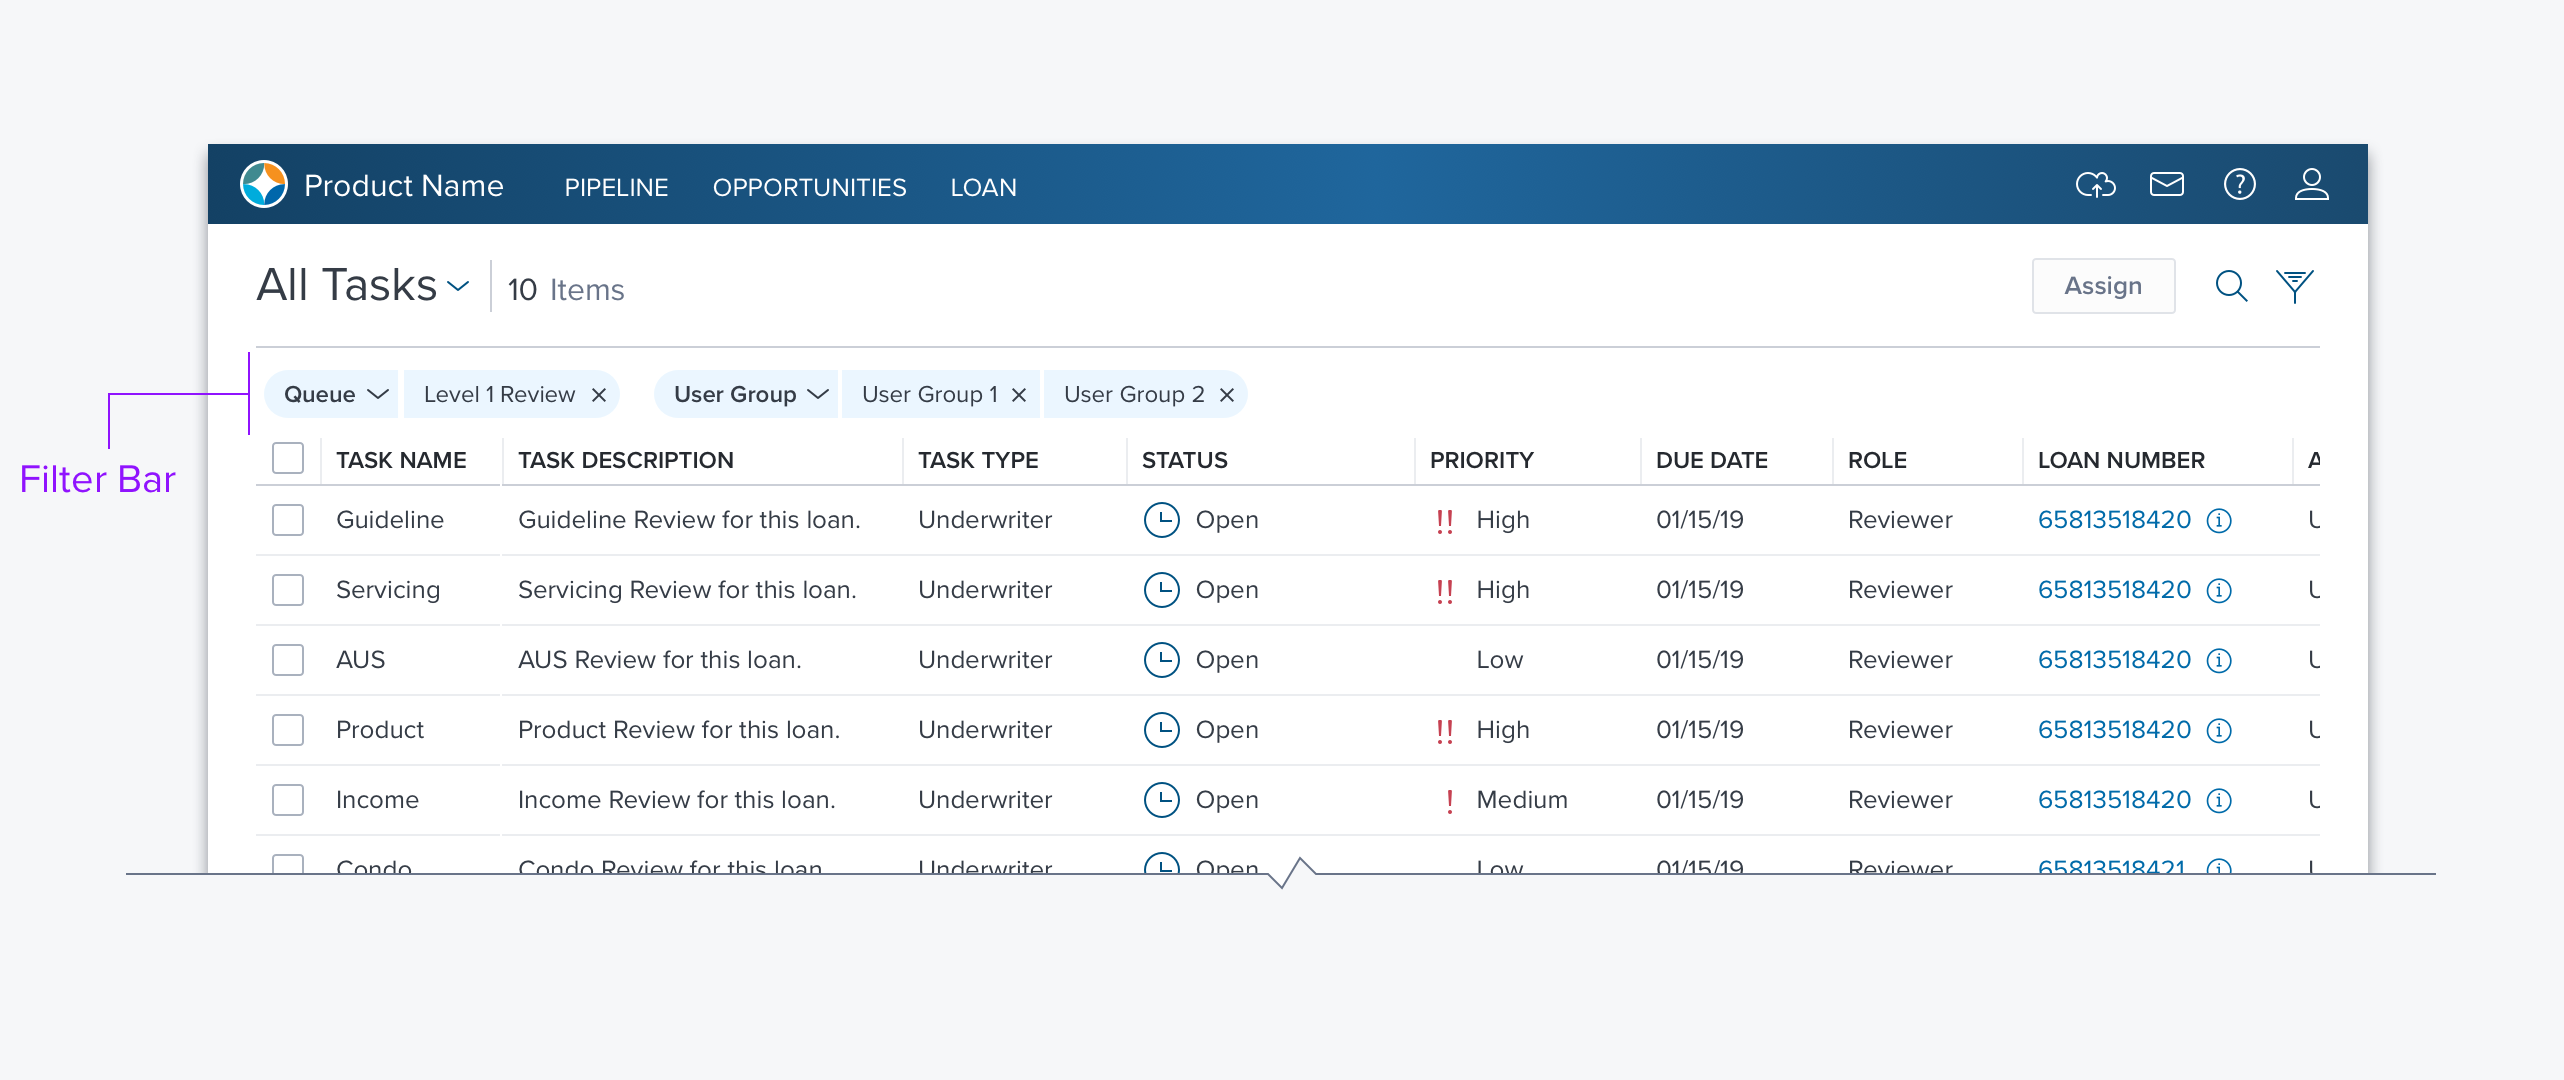Open loan 65813518420 in Servicing row

click(2114, 590)
